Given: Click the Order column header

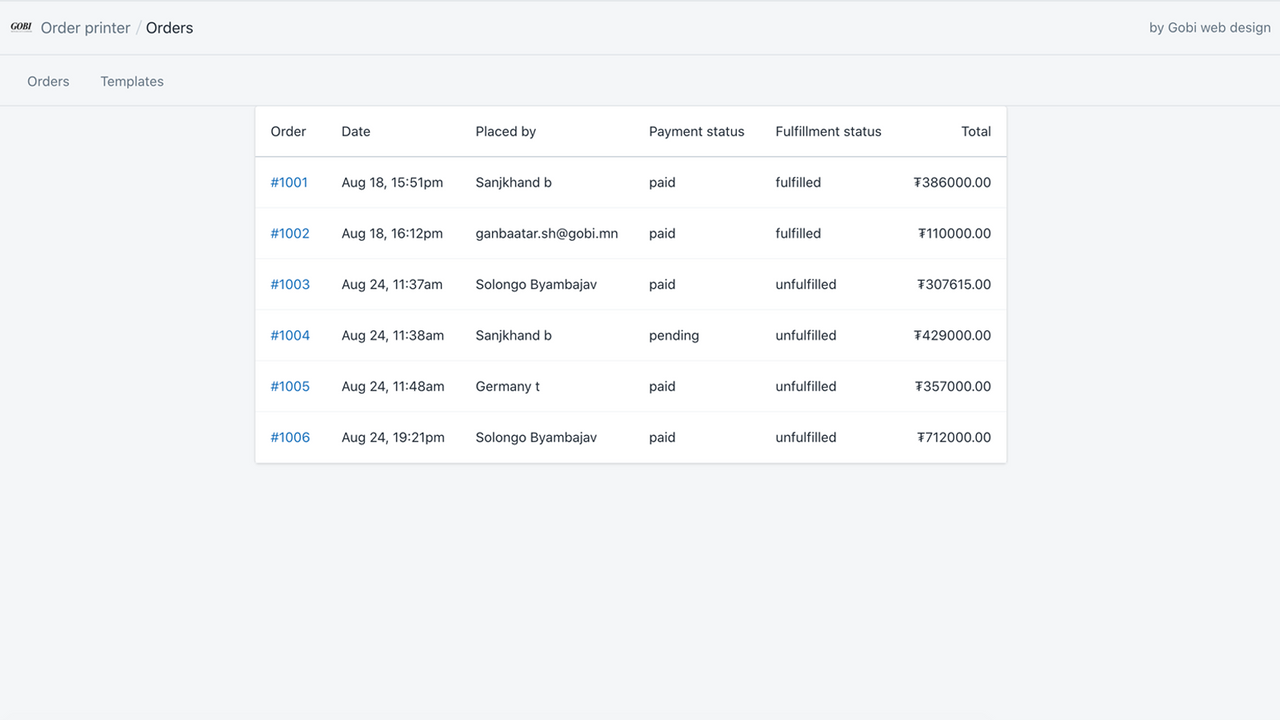Looking at the screenshot, I should [288, 131].
